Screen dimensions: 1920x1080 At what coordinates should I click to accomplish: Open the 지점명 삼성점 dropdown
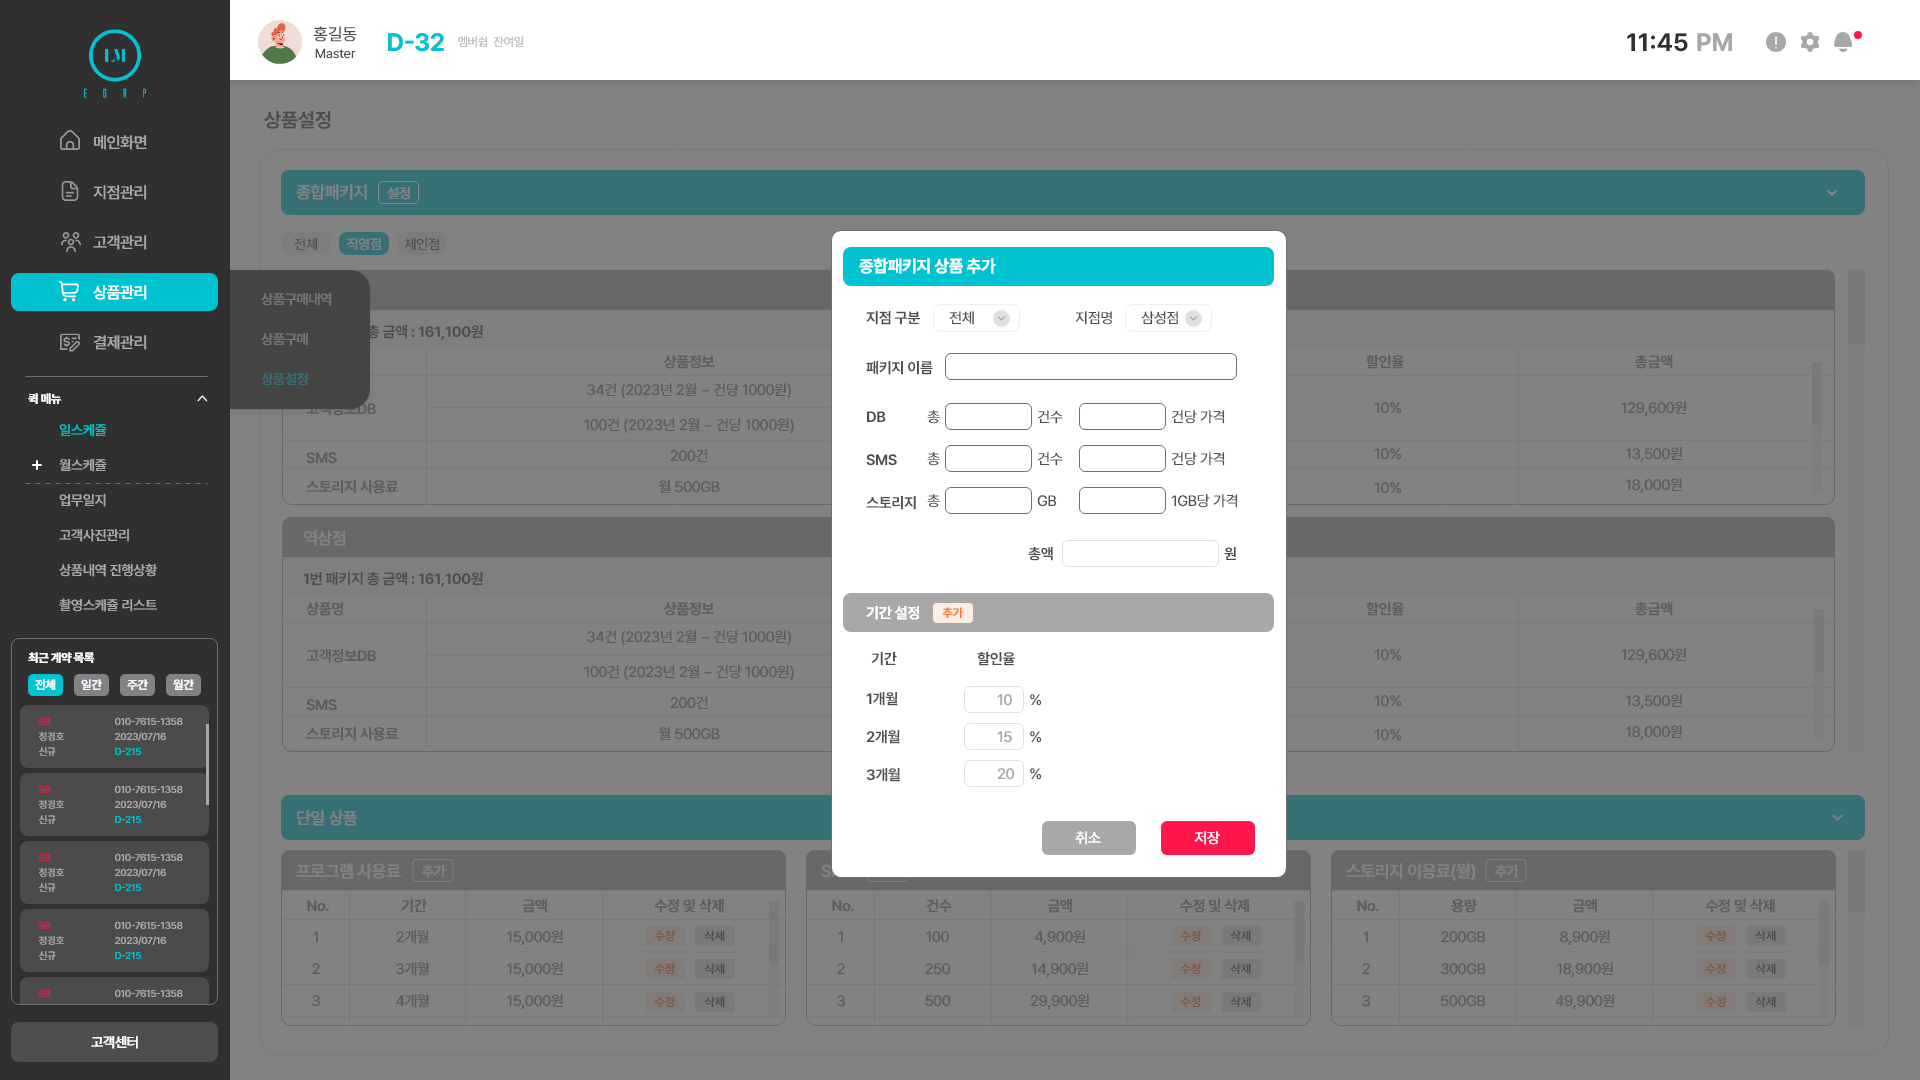coord(1169,318)
